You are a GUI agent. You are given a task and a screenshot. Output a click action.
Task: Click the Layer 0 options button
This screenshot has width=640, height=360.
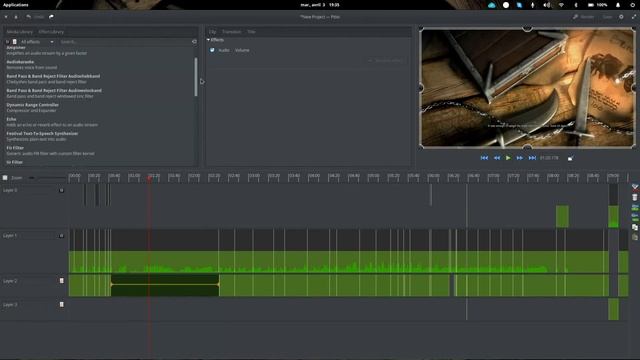pos(62,190)
